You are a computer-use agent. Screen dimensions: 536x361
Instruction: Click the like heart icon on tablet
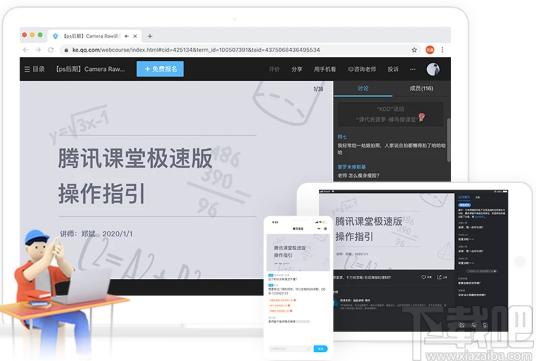point(424,277)
